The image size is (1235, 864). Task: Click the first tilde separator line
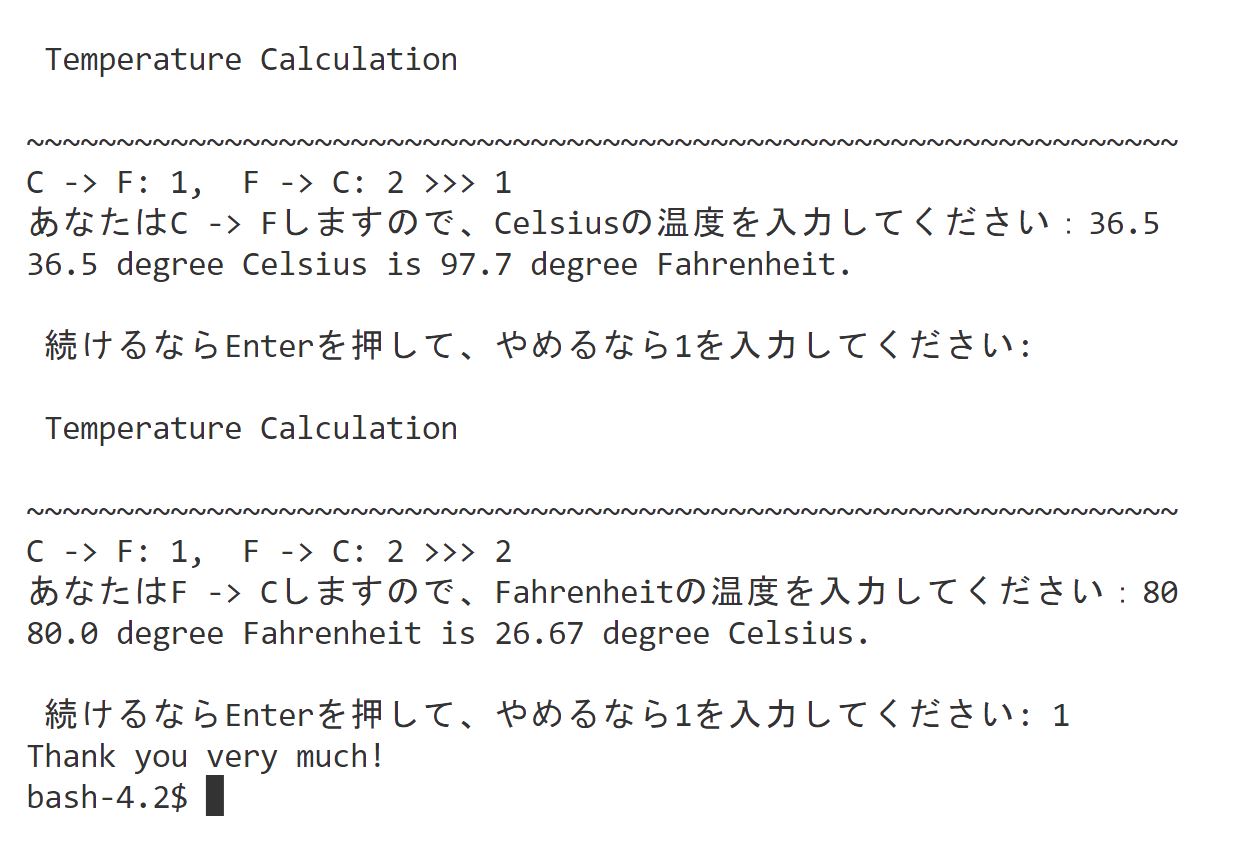pos(600,143)
